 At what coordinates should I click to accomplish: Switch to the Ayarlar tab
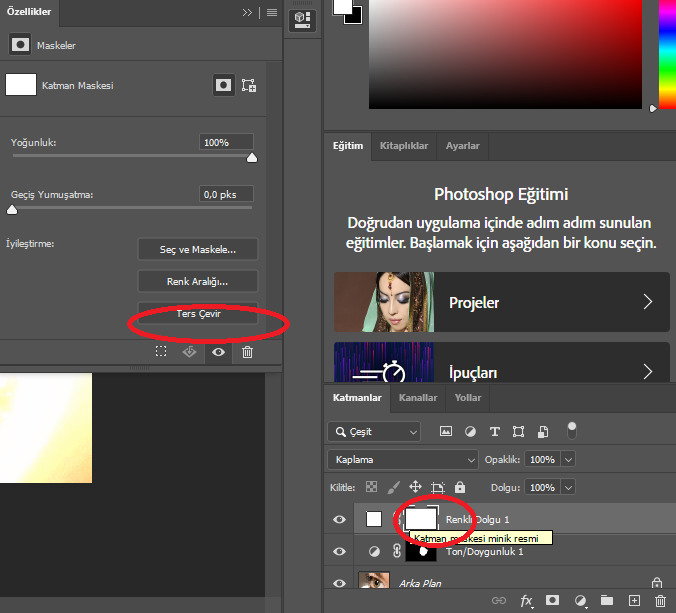pos(463,146)
